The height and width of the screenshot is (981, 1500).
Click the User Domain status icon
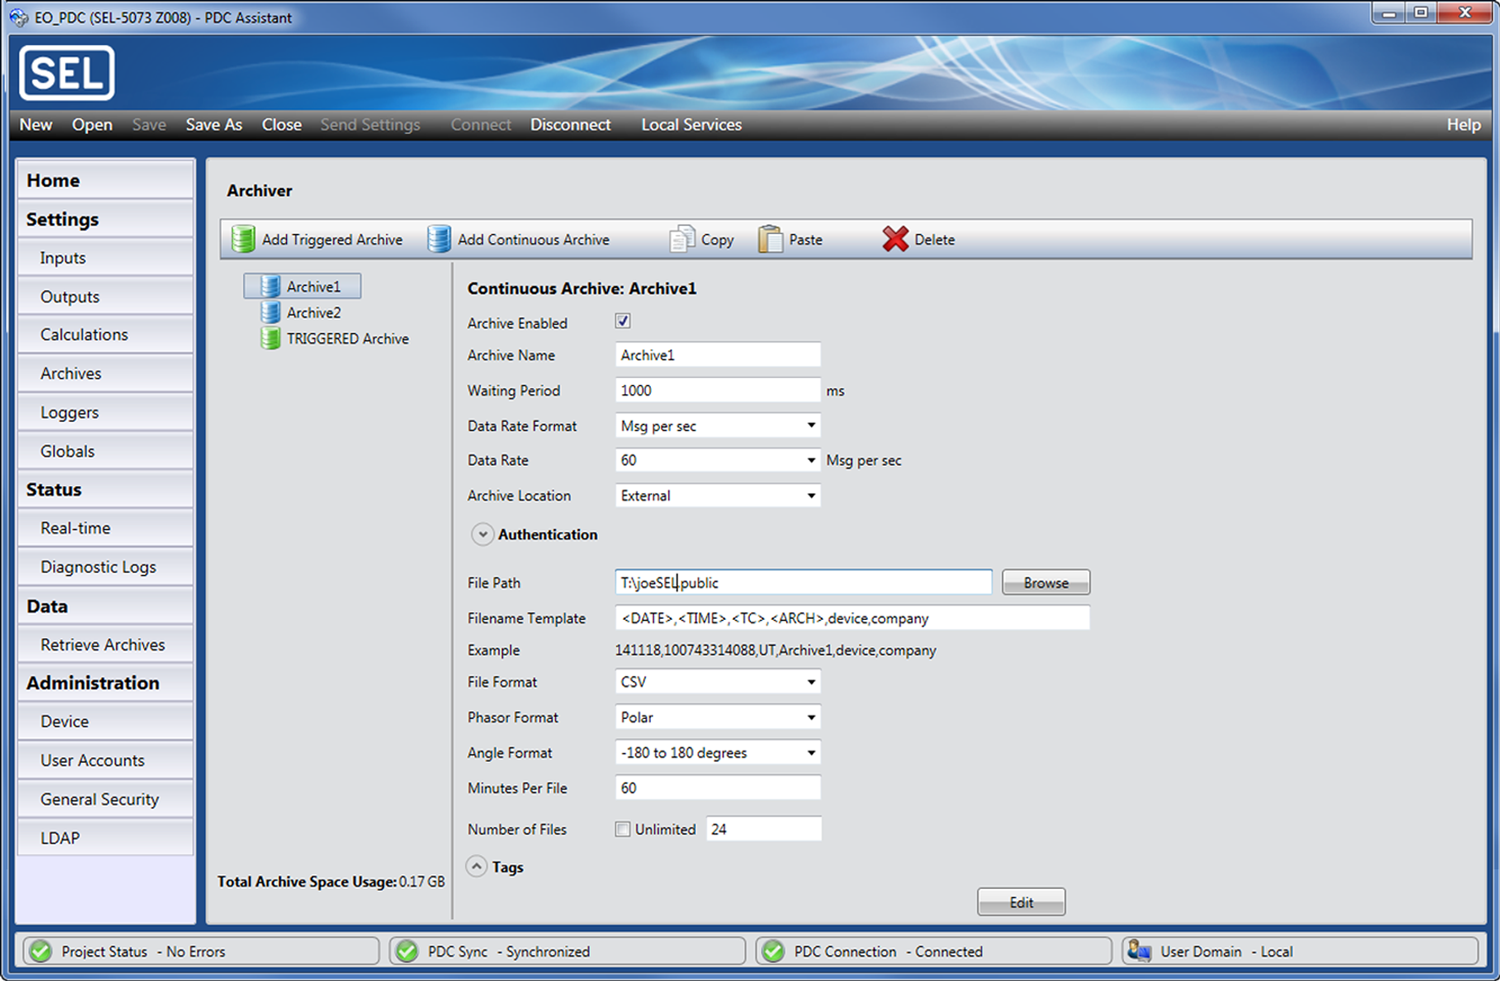click(x=1138, y=950)
